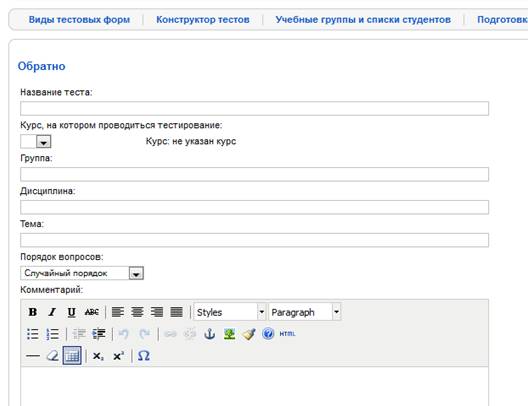The width and height of the screenshot is (528, 406).
Task: Apply subscript formatting
Action: [x=98, y=356]
